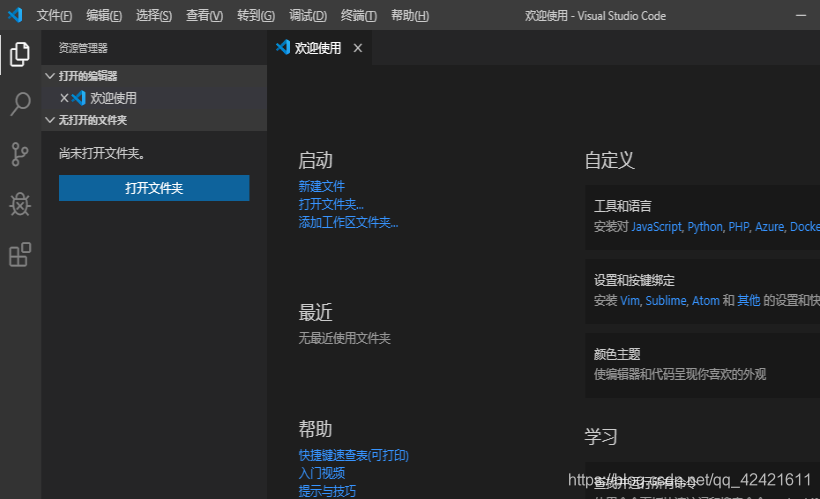Open the 查看(V) menu

[204, 16]
